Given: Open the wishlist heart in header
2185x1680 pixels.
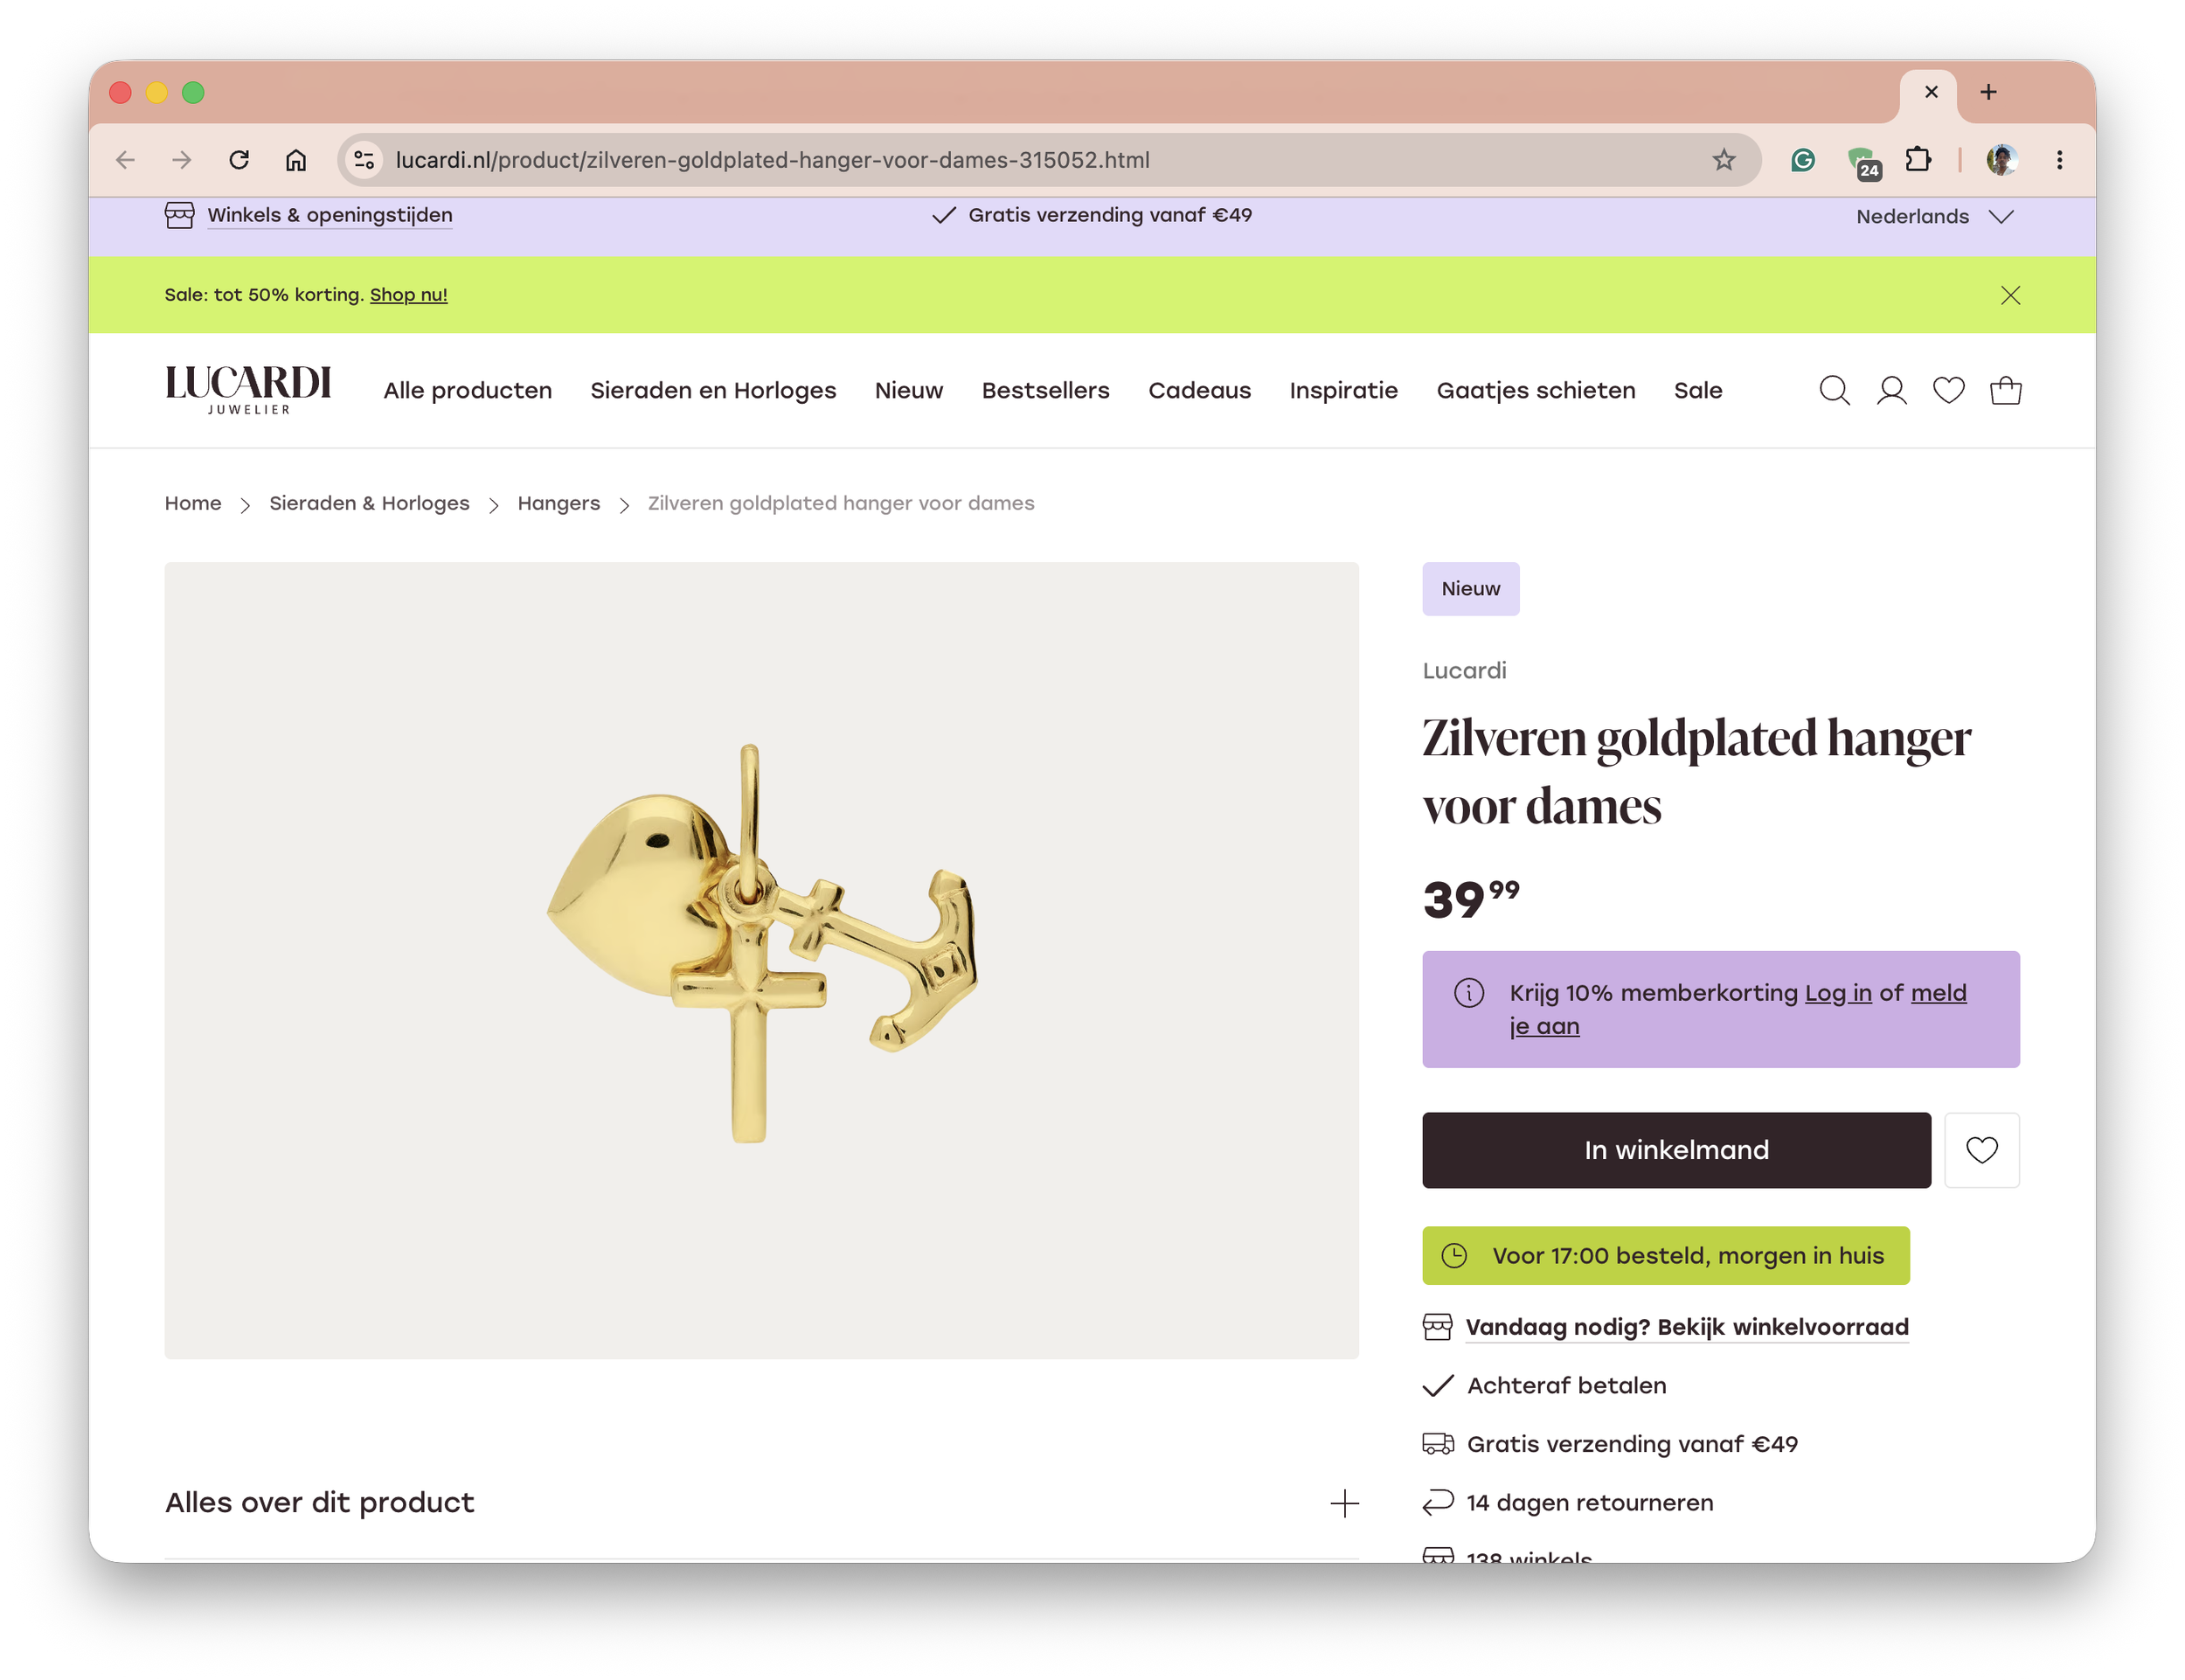Looking at the screenshot, I should point(1947,390).
